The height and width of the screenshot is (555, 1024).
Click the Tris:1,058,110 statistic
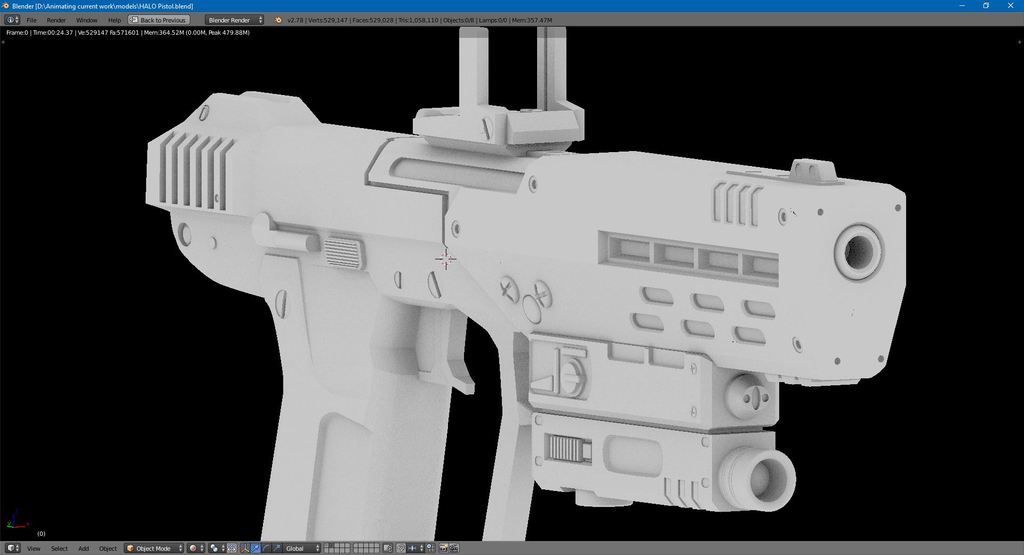click(x=418, y=20)
